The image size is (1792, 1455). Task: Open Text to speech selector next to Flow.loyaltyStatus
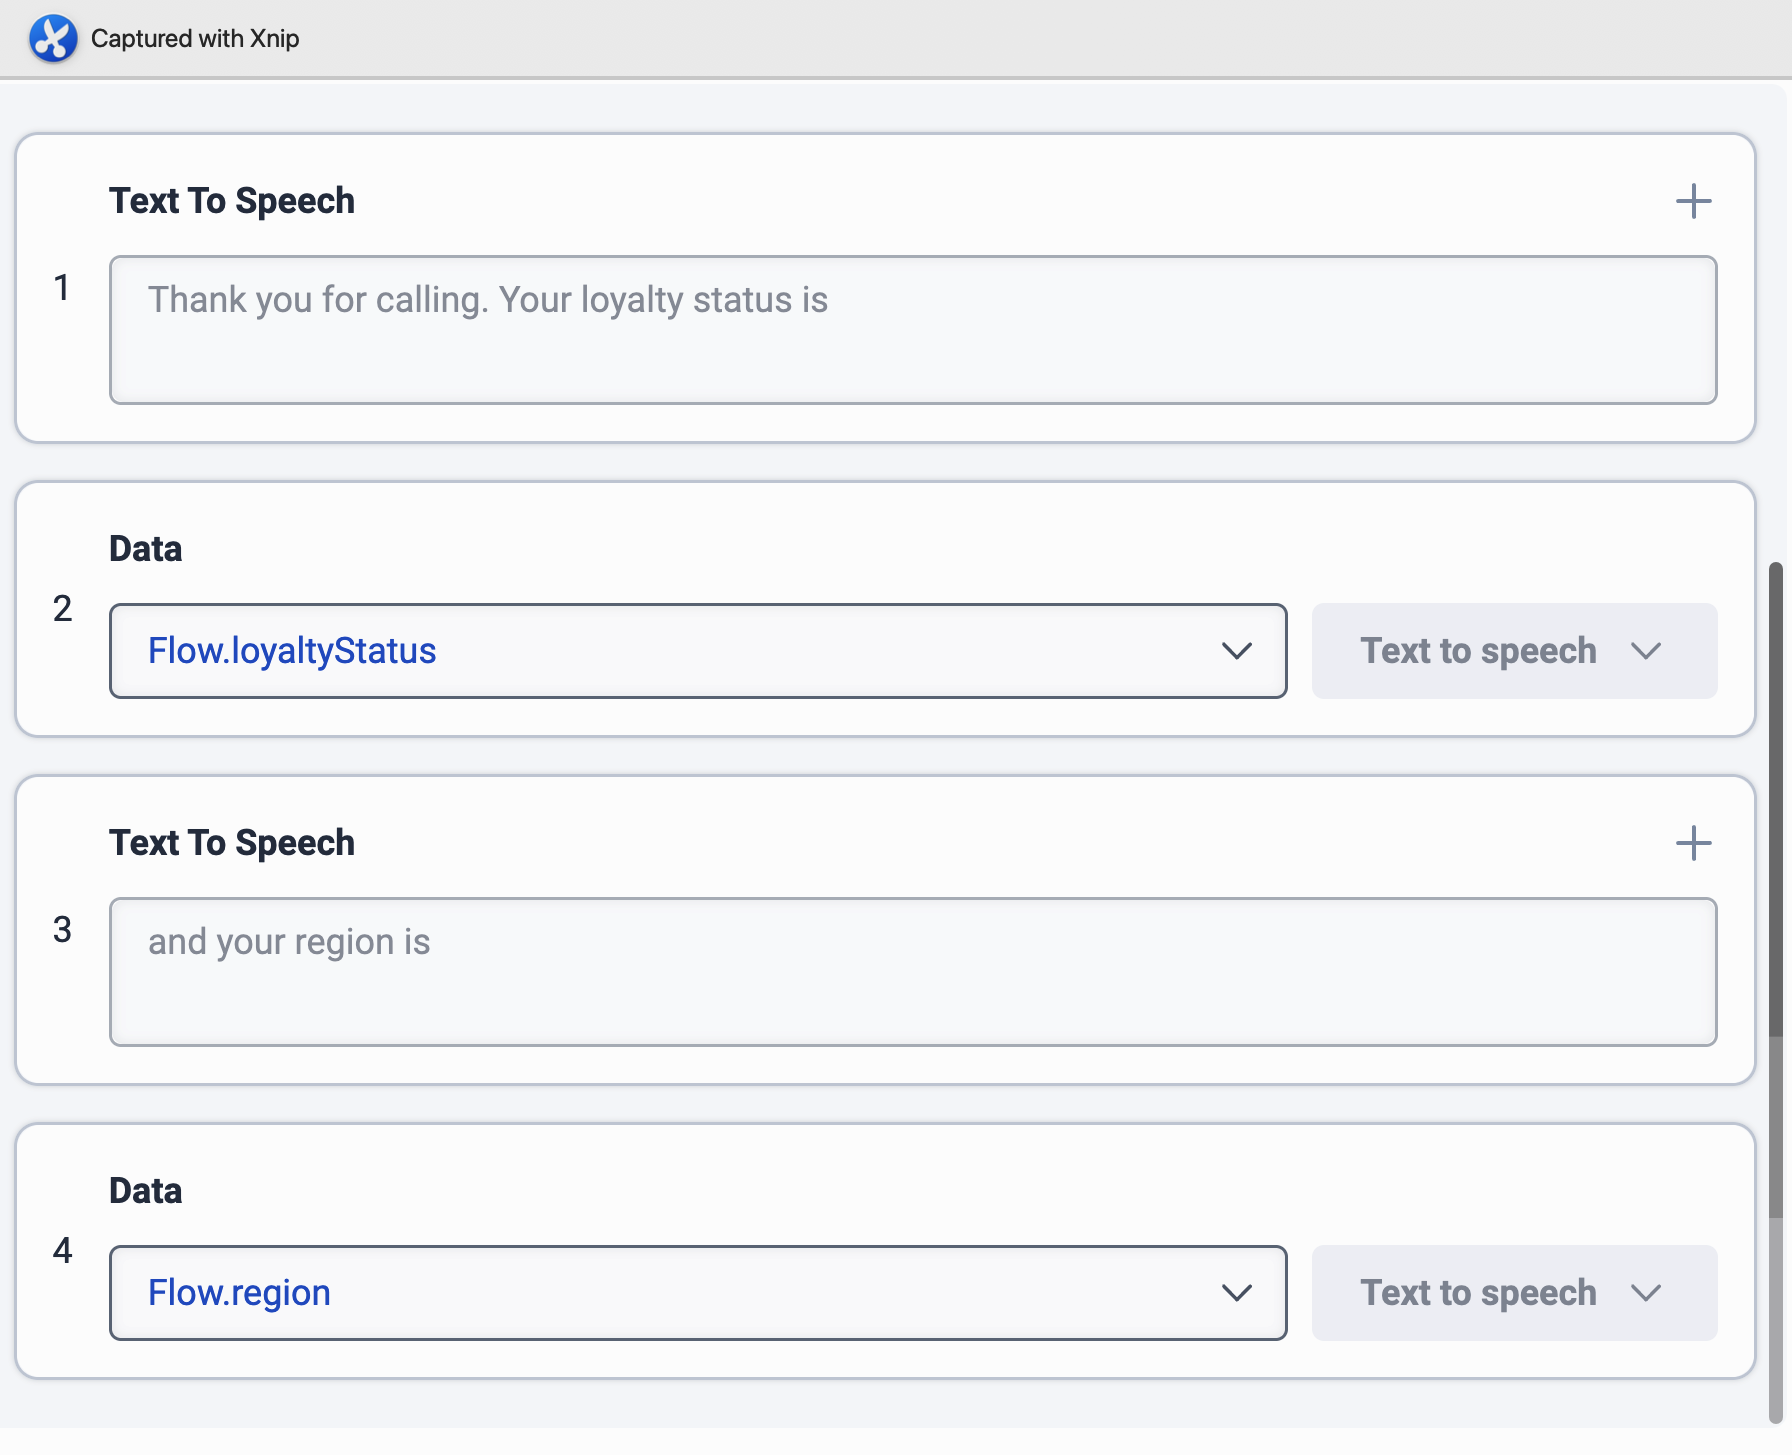(1513, 651)
